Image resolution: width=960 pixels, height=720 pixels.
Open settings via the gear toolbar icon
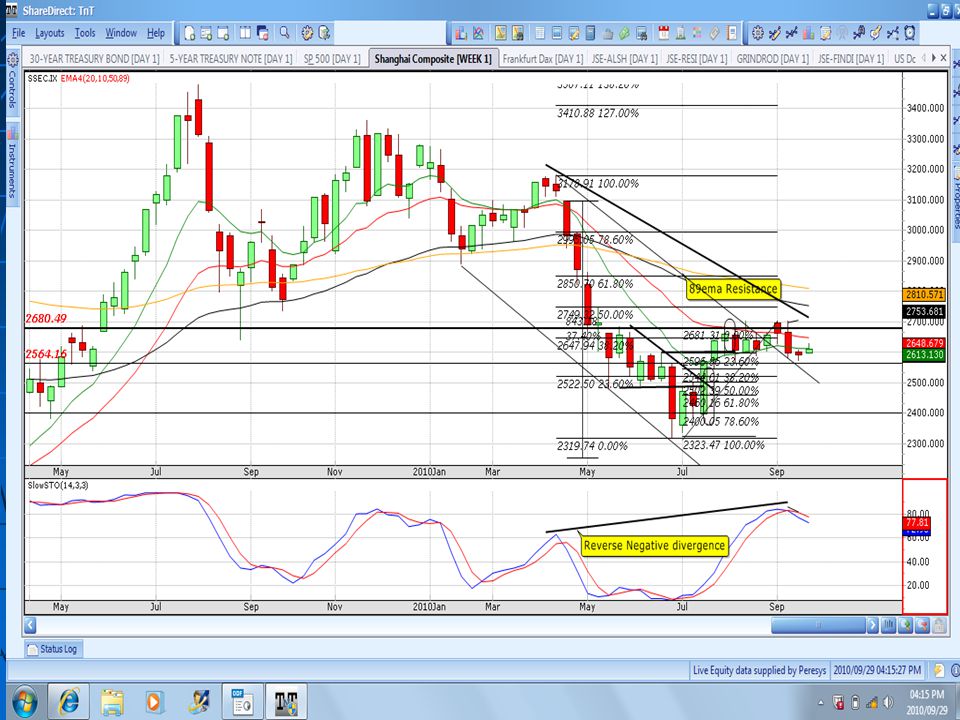pos(307,33)
